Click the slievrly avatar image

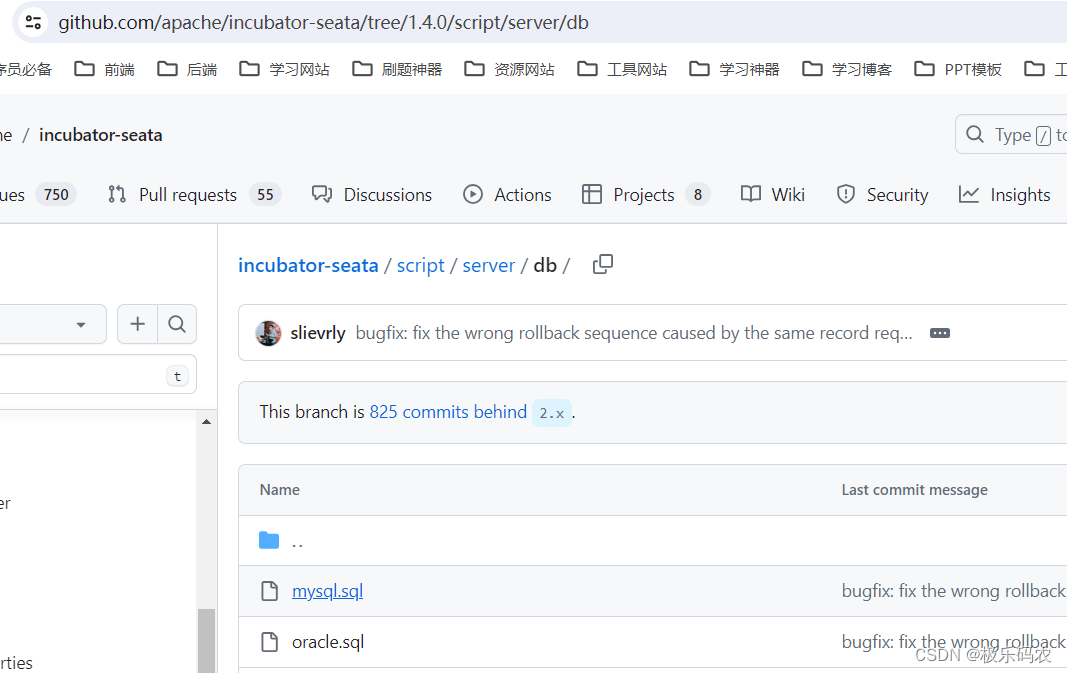click(x=268, y=333)
